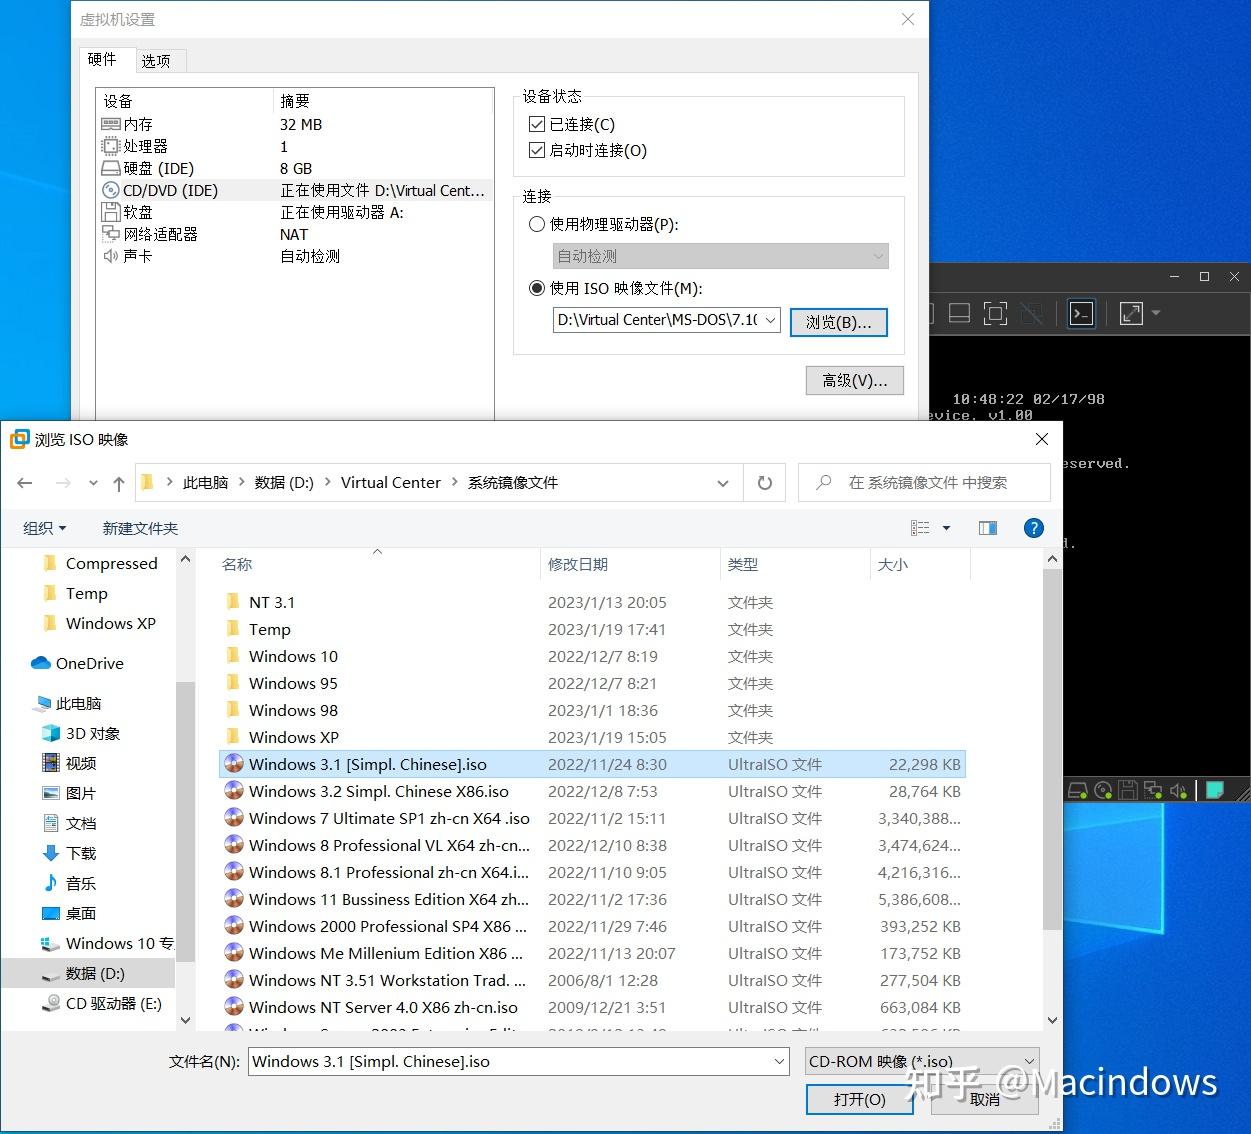The width and height of the screenshot is (1251, 1134).
Task: Select 桌面 in navigation pane
Action: (x=69, y=913)
